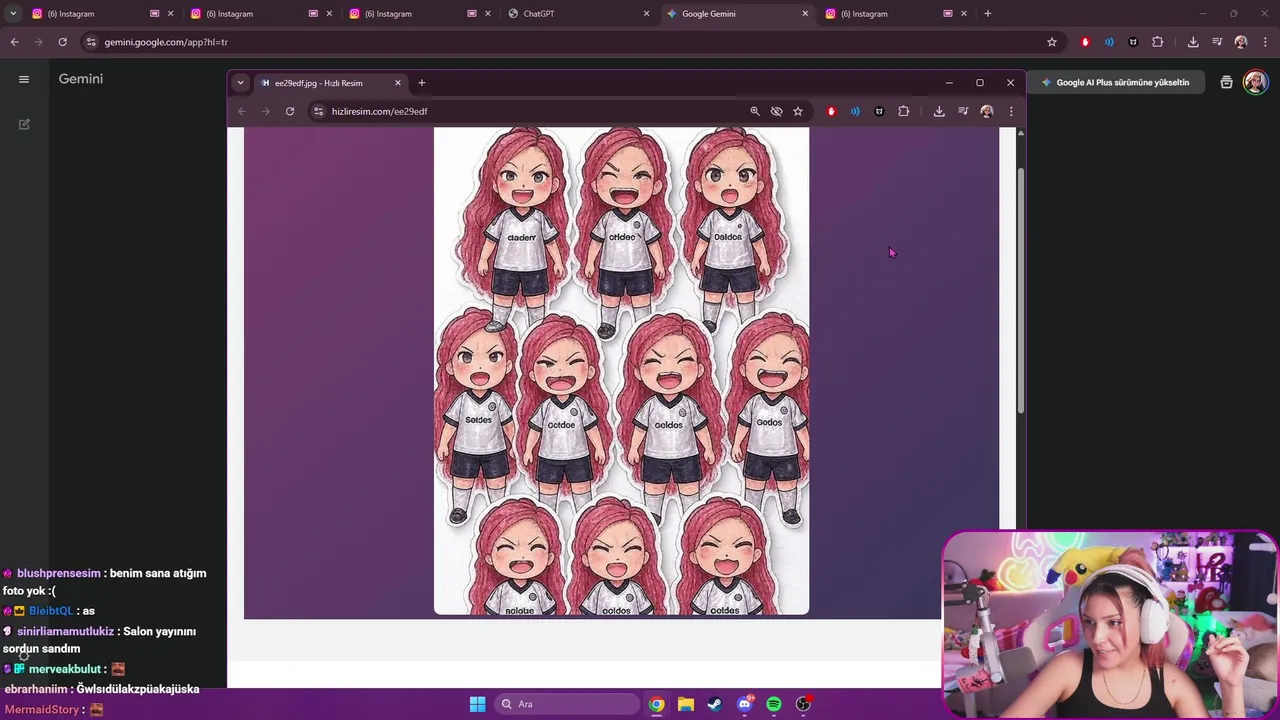This screenshot has width=1280, height=720.
Task: Toggle crossed-eye tracking protection icon
Action: point(776,111)
